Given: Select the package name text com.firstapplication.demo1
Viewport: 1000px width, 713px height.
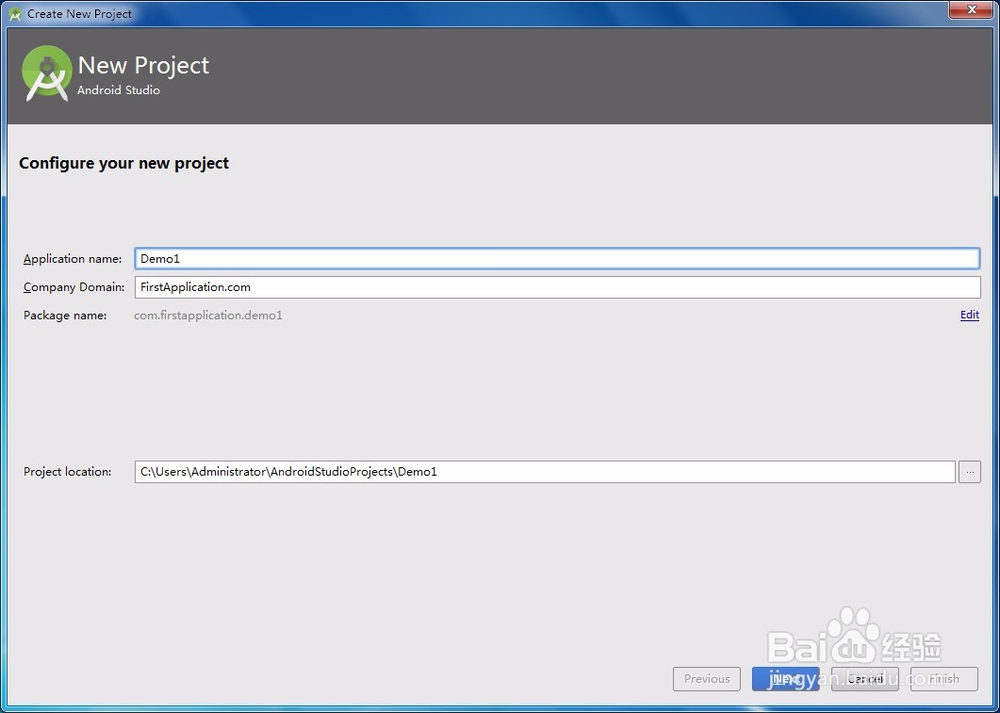Looking at the screenshot, I should [x=208, y=315].
